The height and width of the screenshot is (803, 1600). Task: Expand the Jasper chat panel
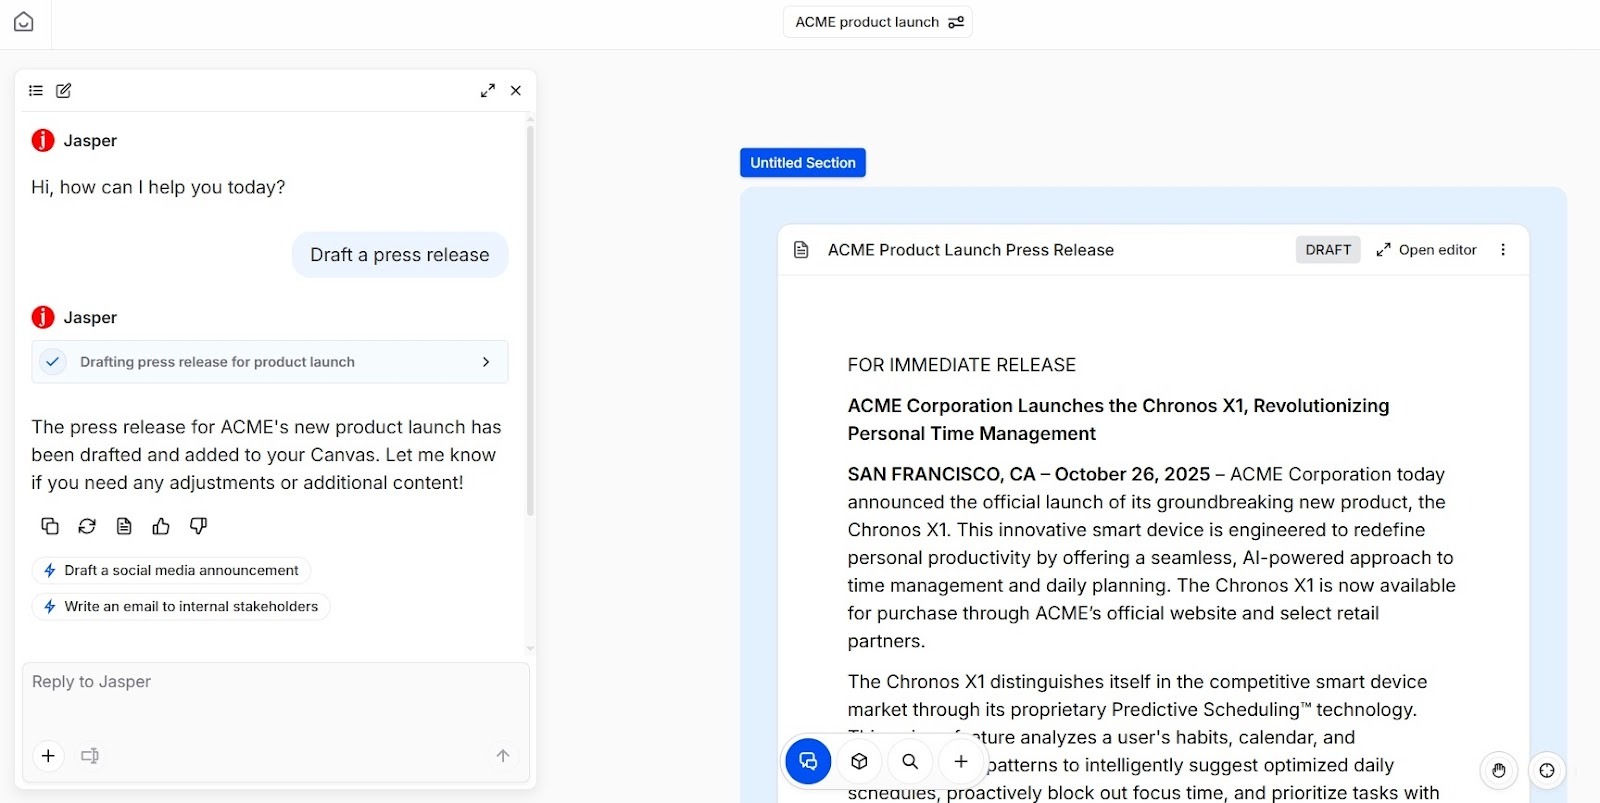tap(488, 91)
